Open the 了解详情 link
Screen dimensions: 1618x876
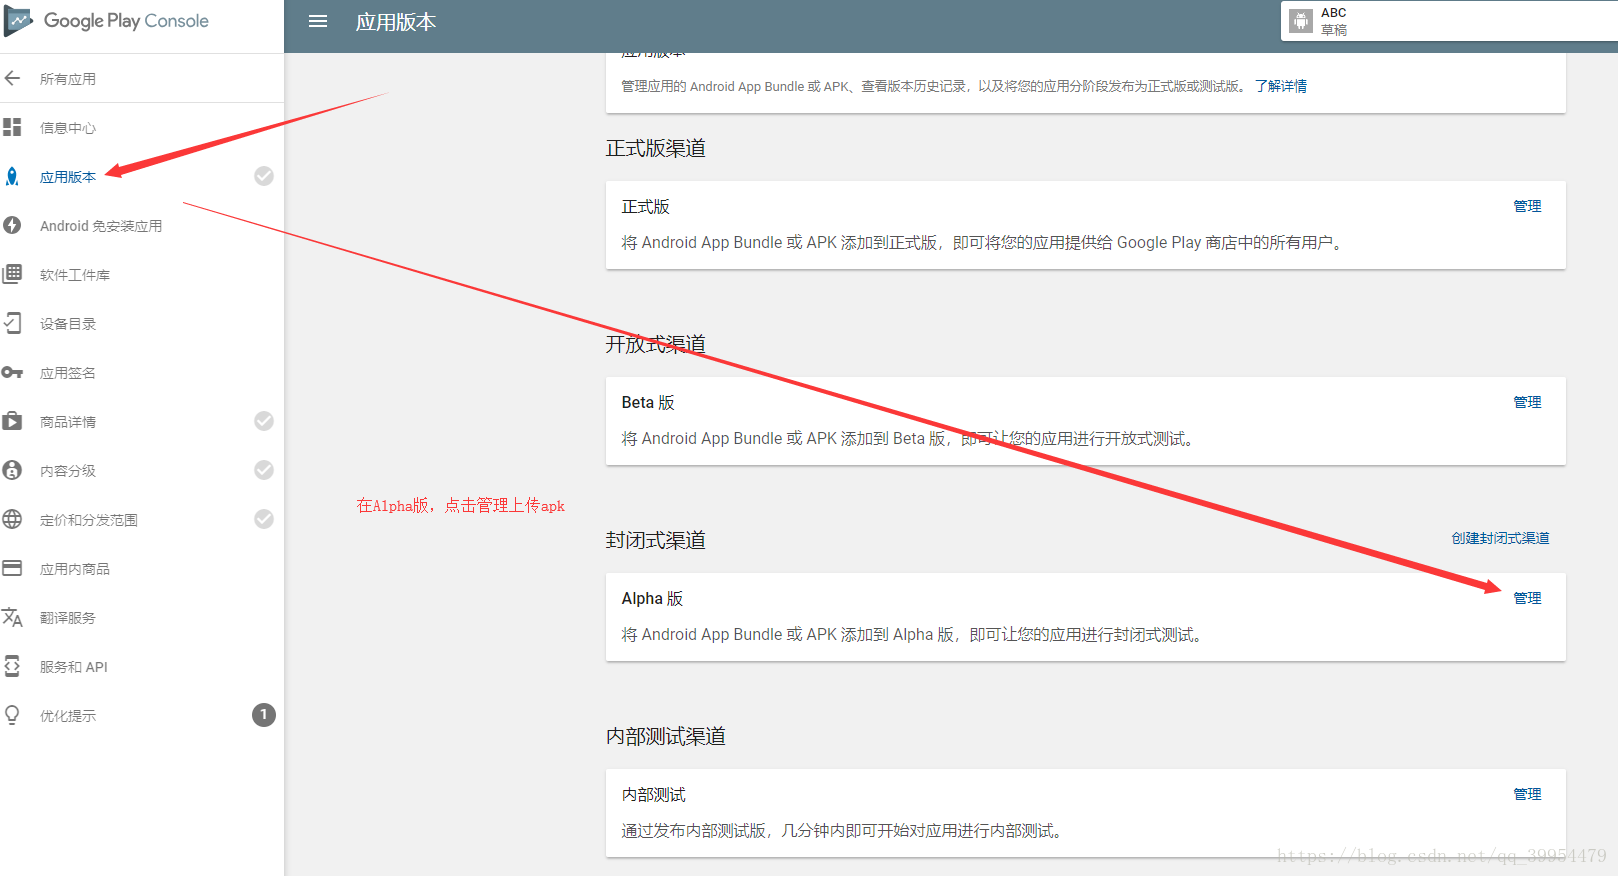click(x=1281, y=86)
